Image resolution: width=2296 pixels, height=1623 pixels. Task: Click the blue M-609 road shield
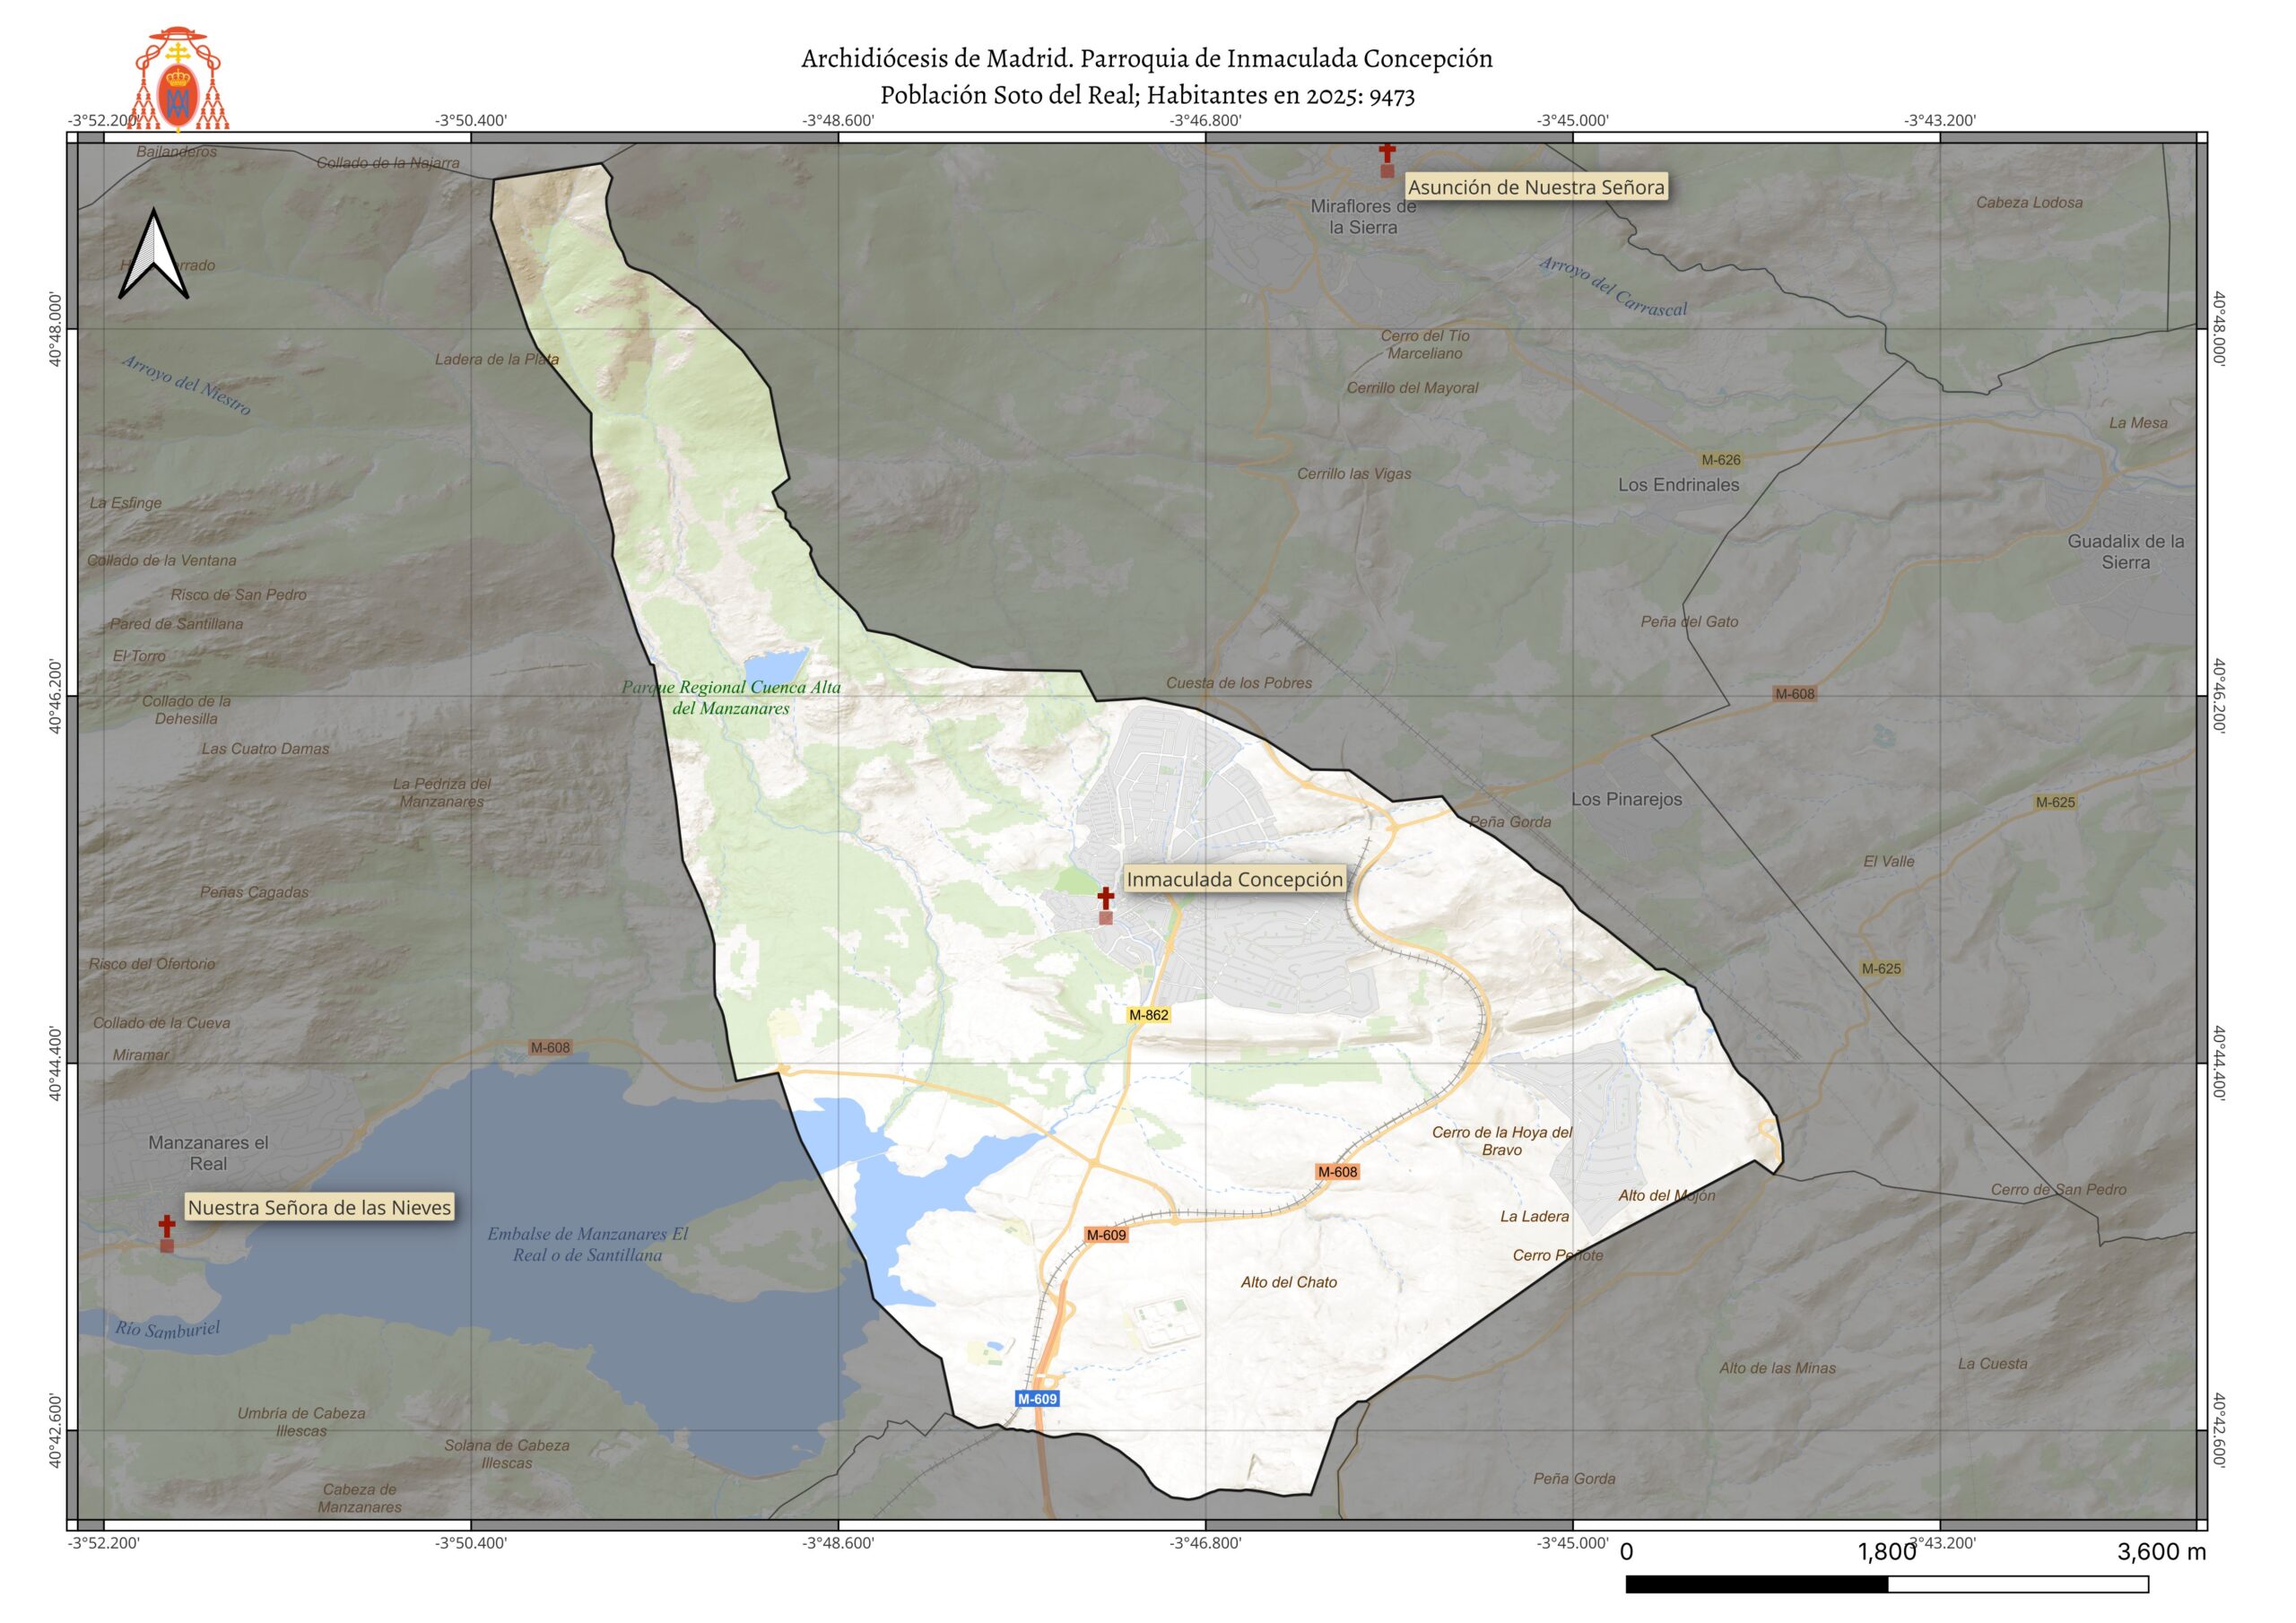coord(1037,1399)
